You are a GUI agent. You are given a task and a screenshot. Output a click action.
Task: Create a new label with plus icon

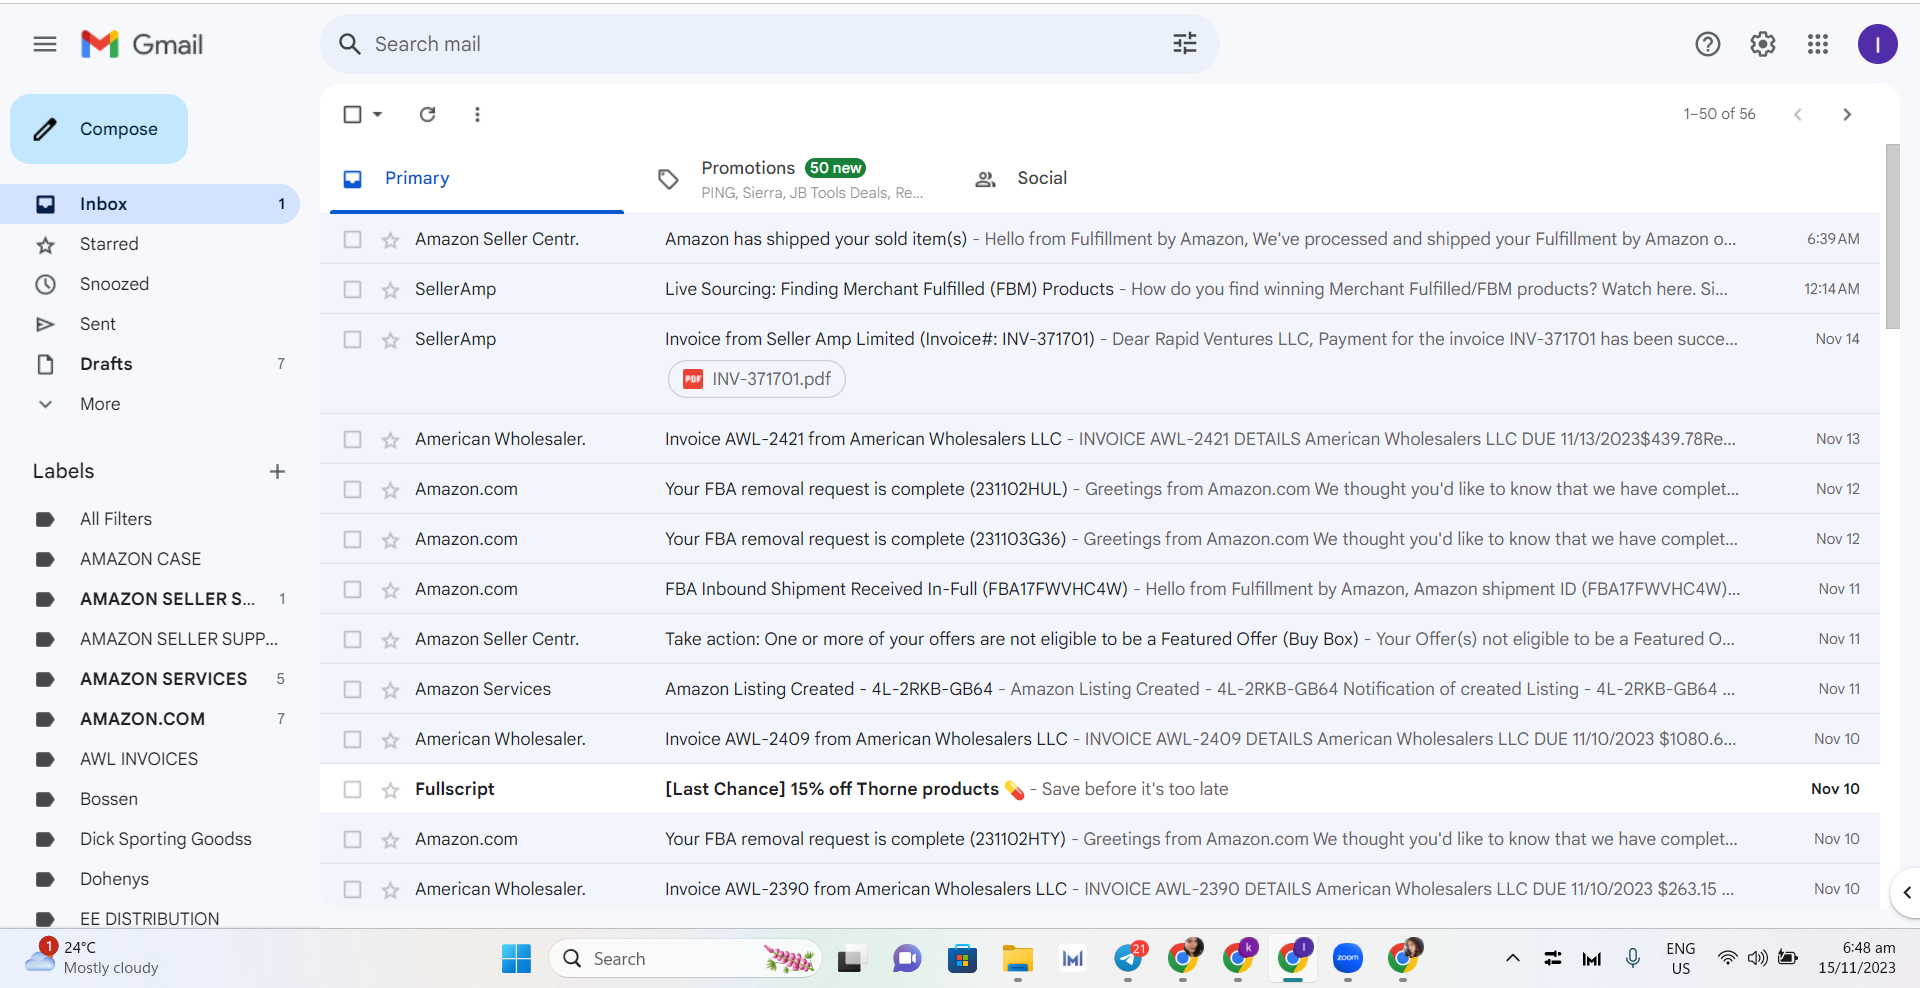click(x=278, y=471)
